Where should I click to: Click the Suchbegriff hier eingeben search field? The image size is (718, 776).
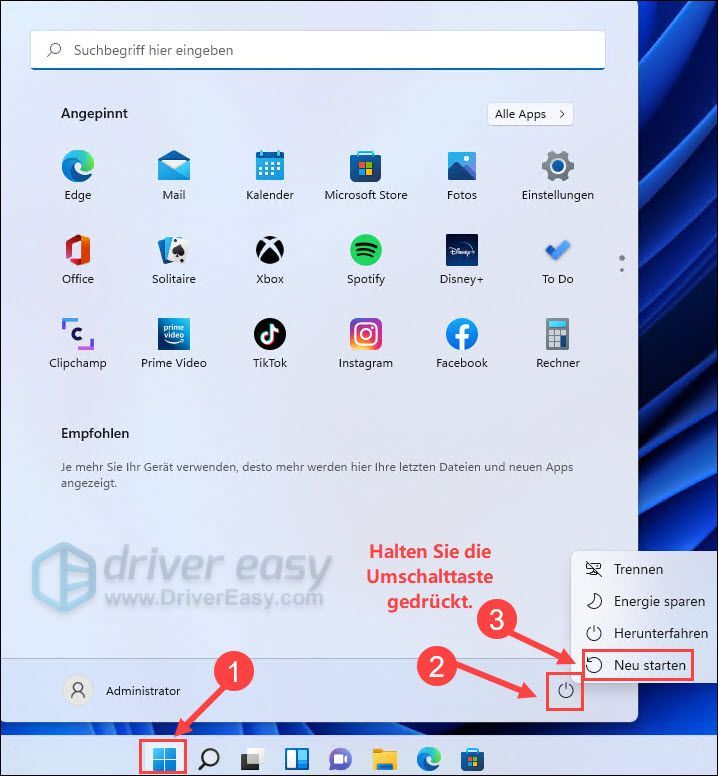pos(318,50)
